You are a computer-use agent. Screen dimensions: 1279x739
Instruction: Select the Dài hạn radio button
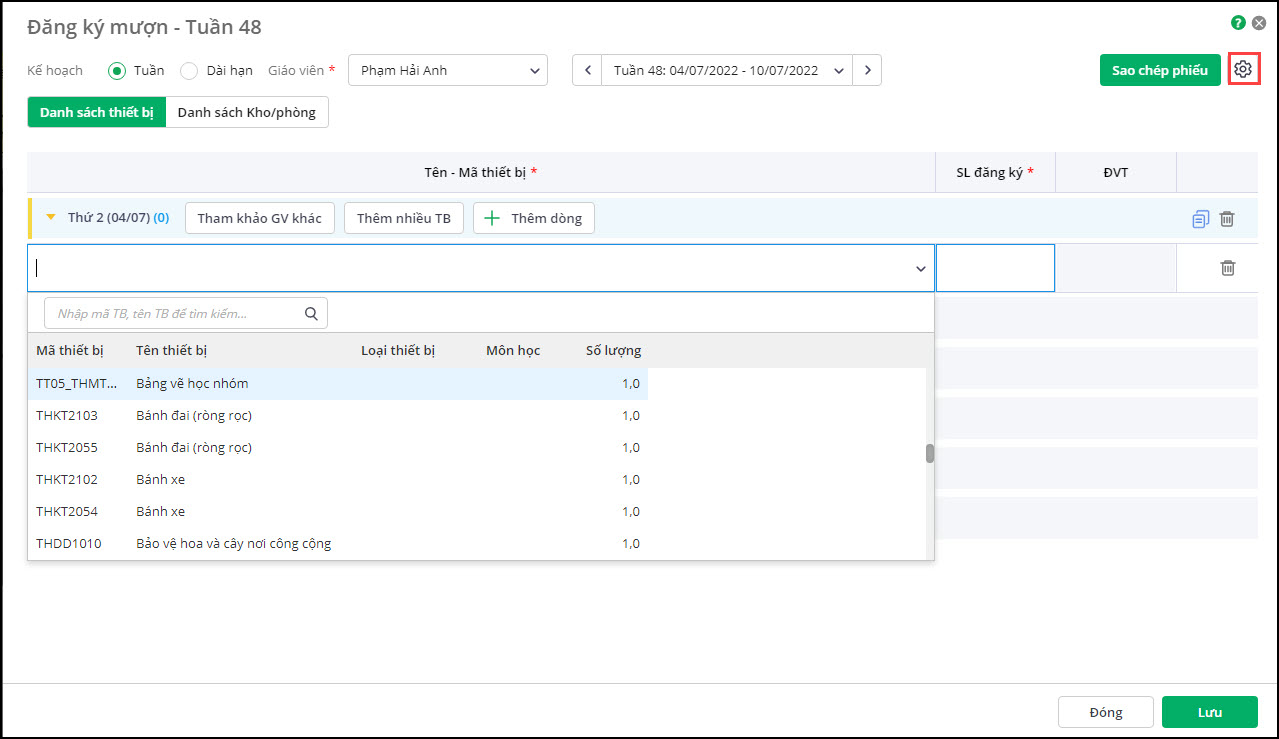(189, 71)
